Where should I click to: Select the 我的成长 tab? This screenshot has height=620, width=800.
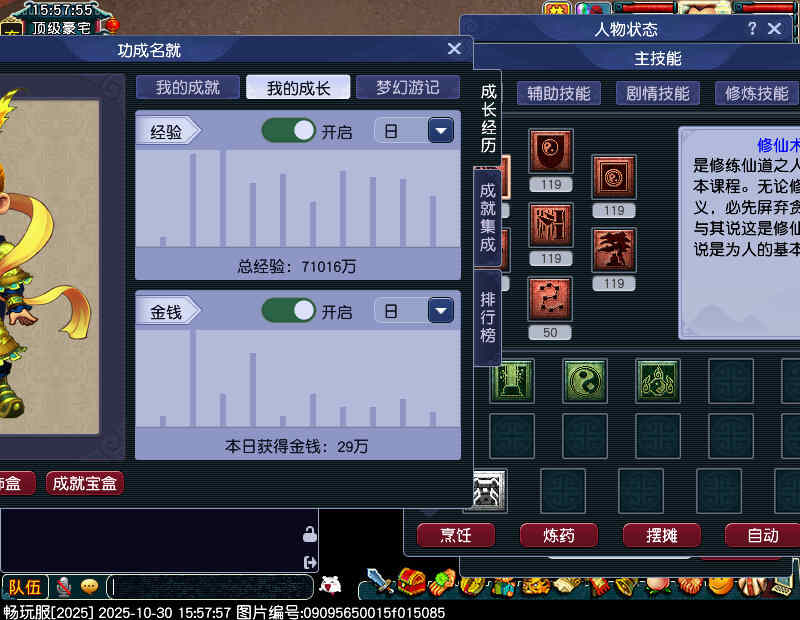(x=298, y=88)
